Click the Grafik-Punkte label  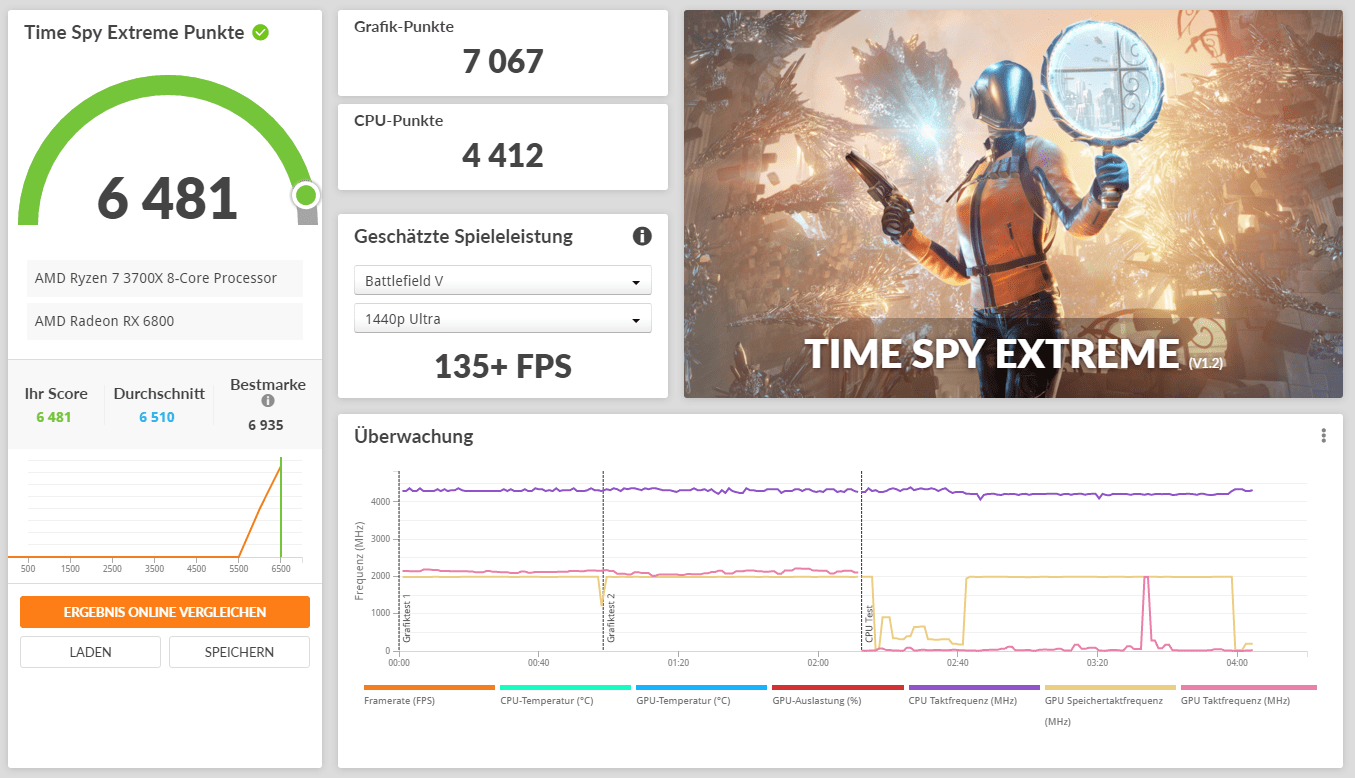point(403,27)
